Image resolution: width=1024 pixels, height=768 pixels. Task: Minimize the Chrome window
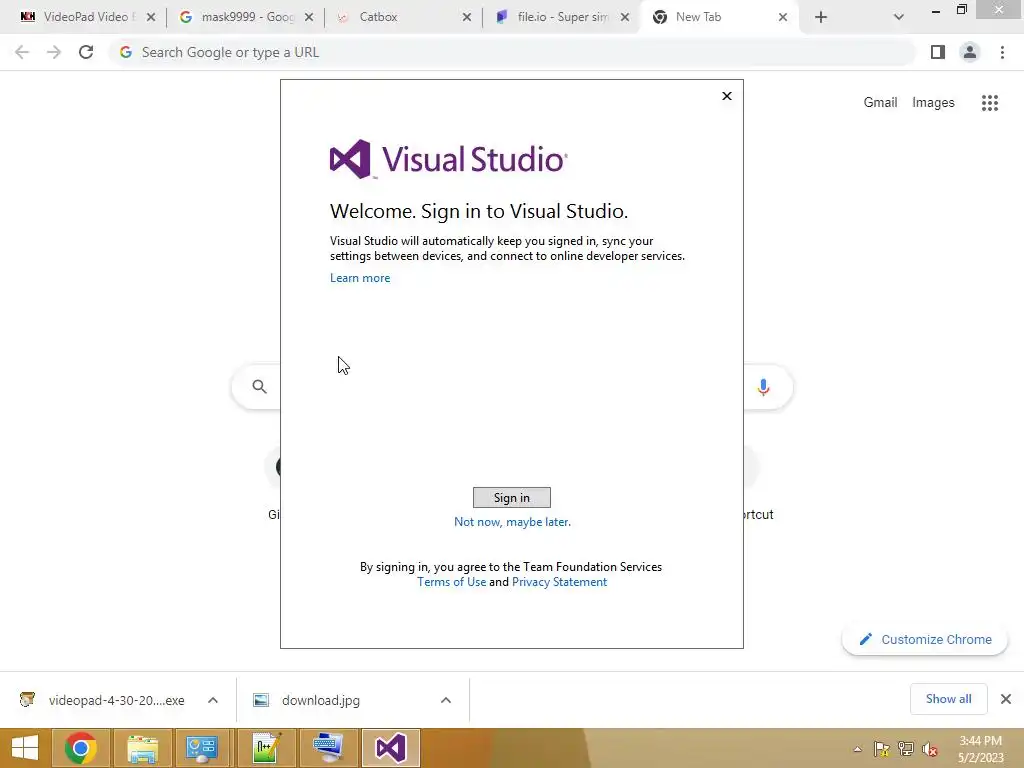point(936,10)
